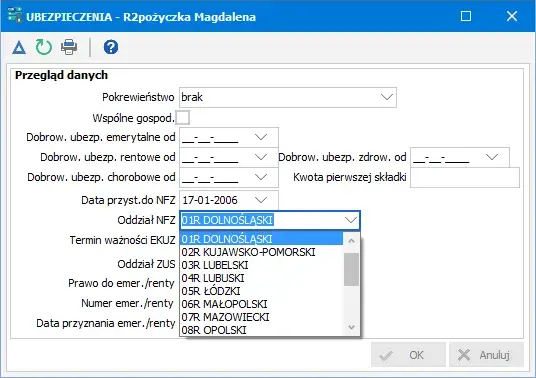Screen dimensions: 536x378
Task: Choose 03R LUBELSKI from the list
Action: click(262, 265)
